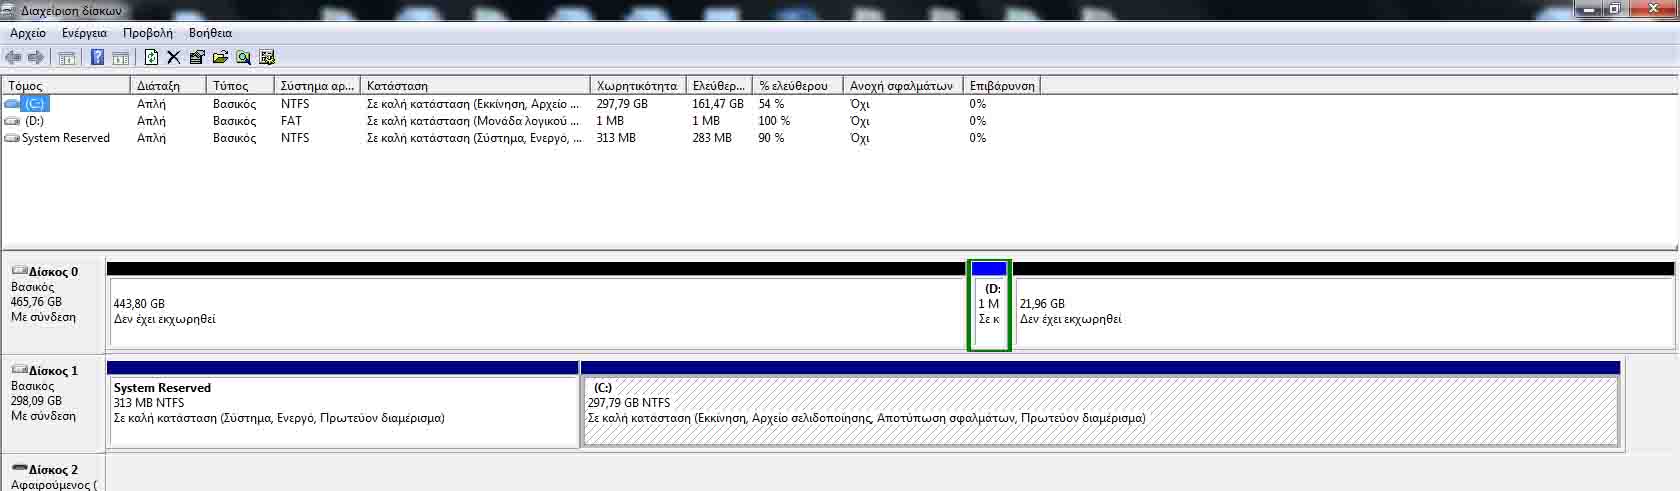Select the small (D:) 1 MB partition on Disk 0
The height and width of the screenshot is (491, 1680).
[x=989, y=305]
